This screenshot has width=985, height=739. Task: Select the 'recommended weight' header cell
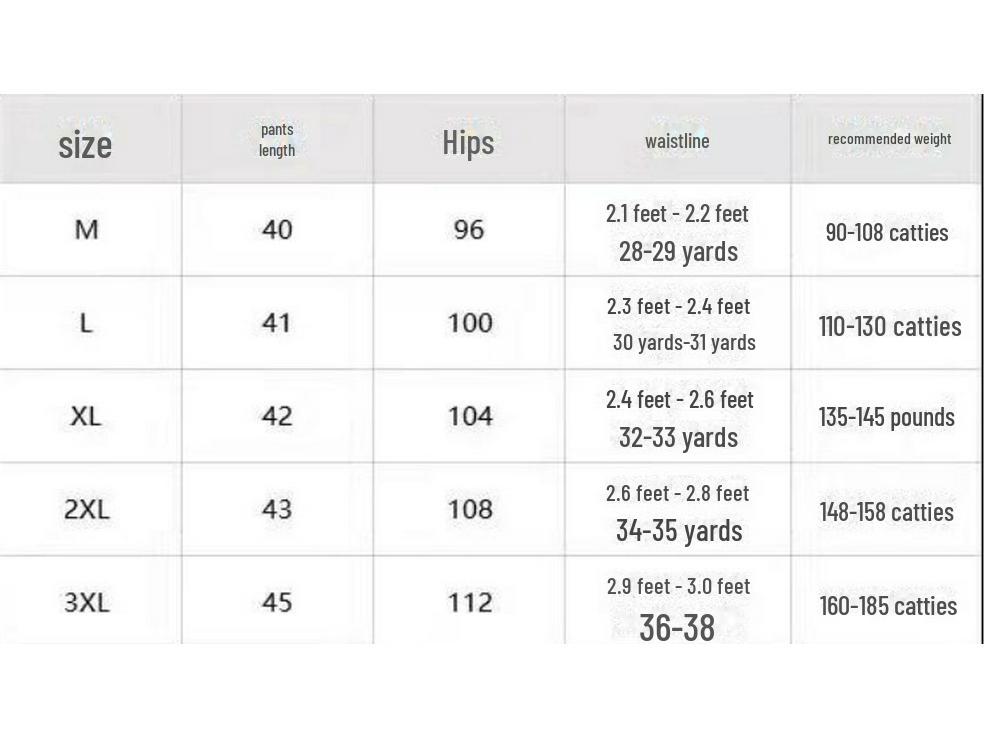tap(889, 139)
